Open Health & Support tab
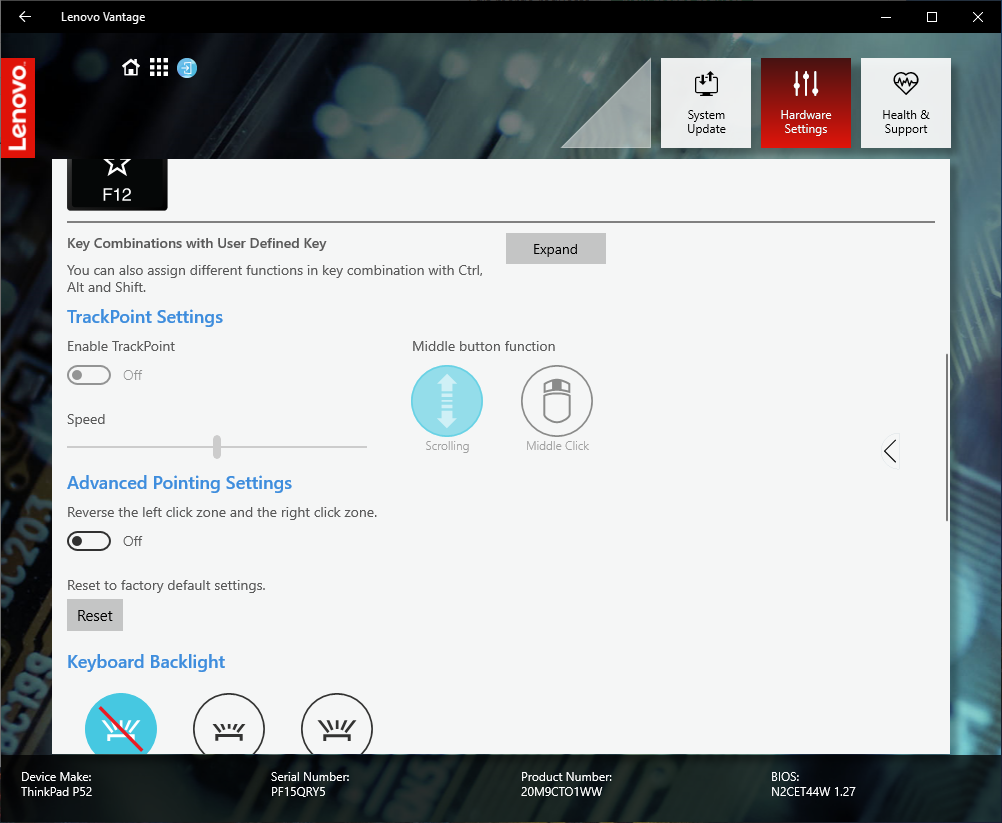The height and width of the screenshot is (823, 1002). 906,103
